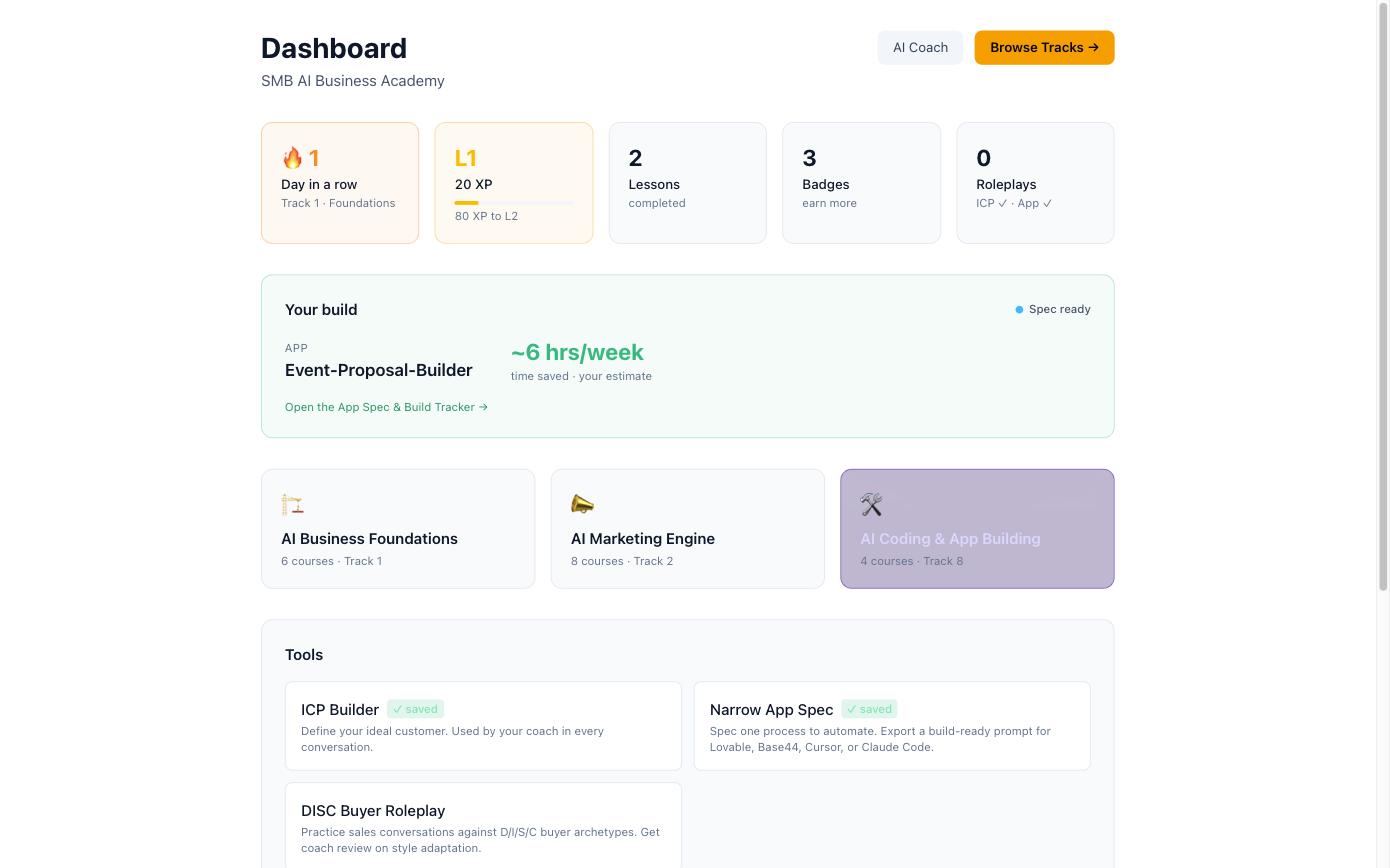Click the Dashboard heading
This screenshot has height=868, width=1390.
334,48
